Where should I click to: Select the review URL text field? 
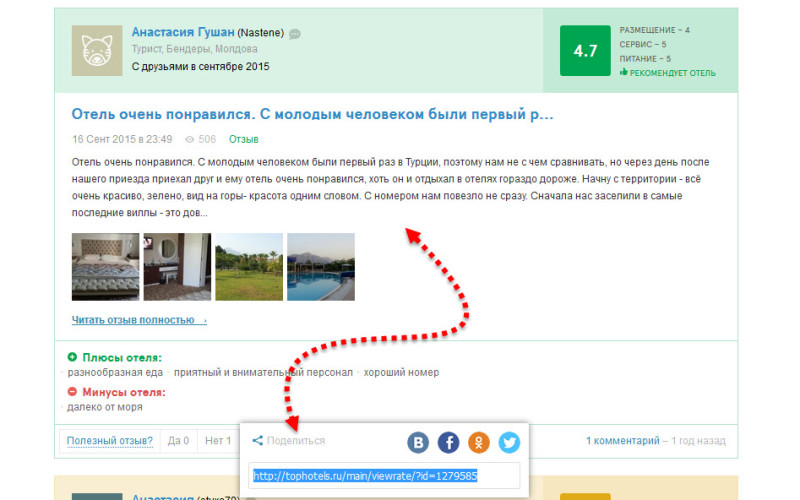[x=384, y=476]
